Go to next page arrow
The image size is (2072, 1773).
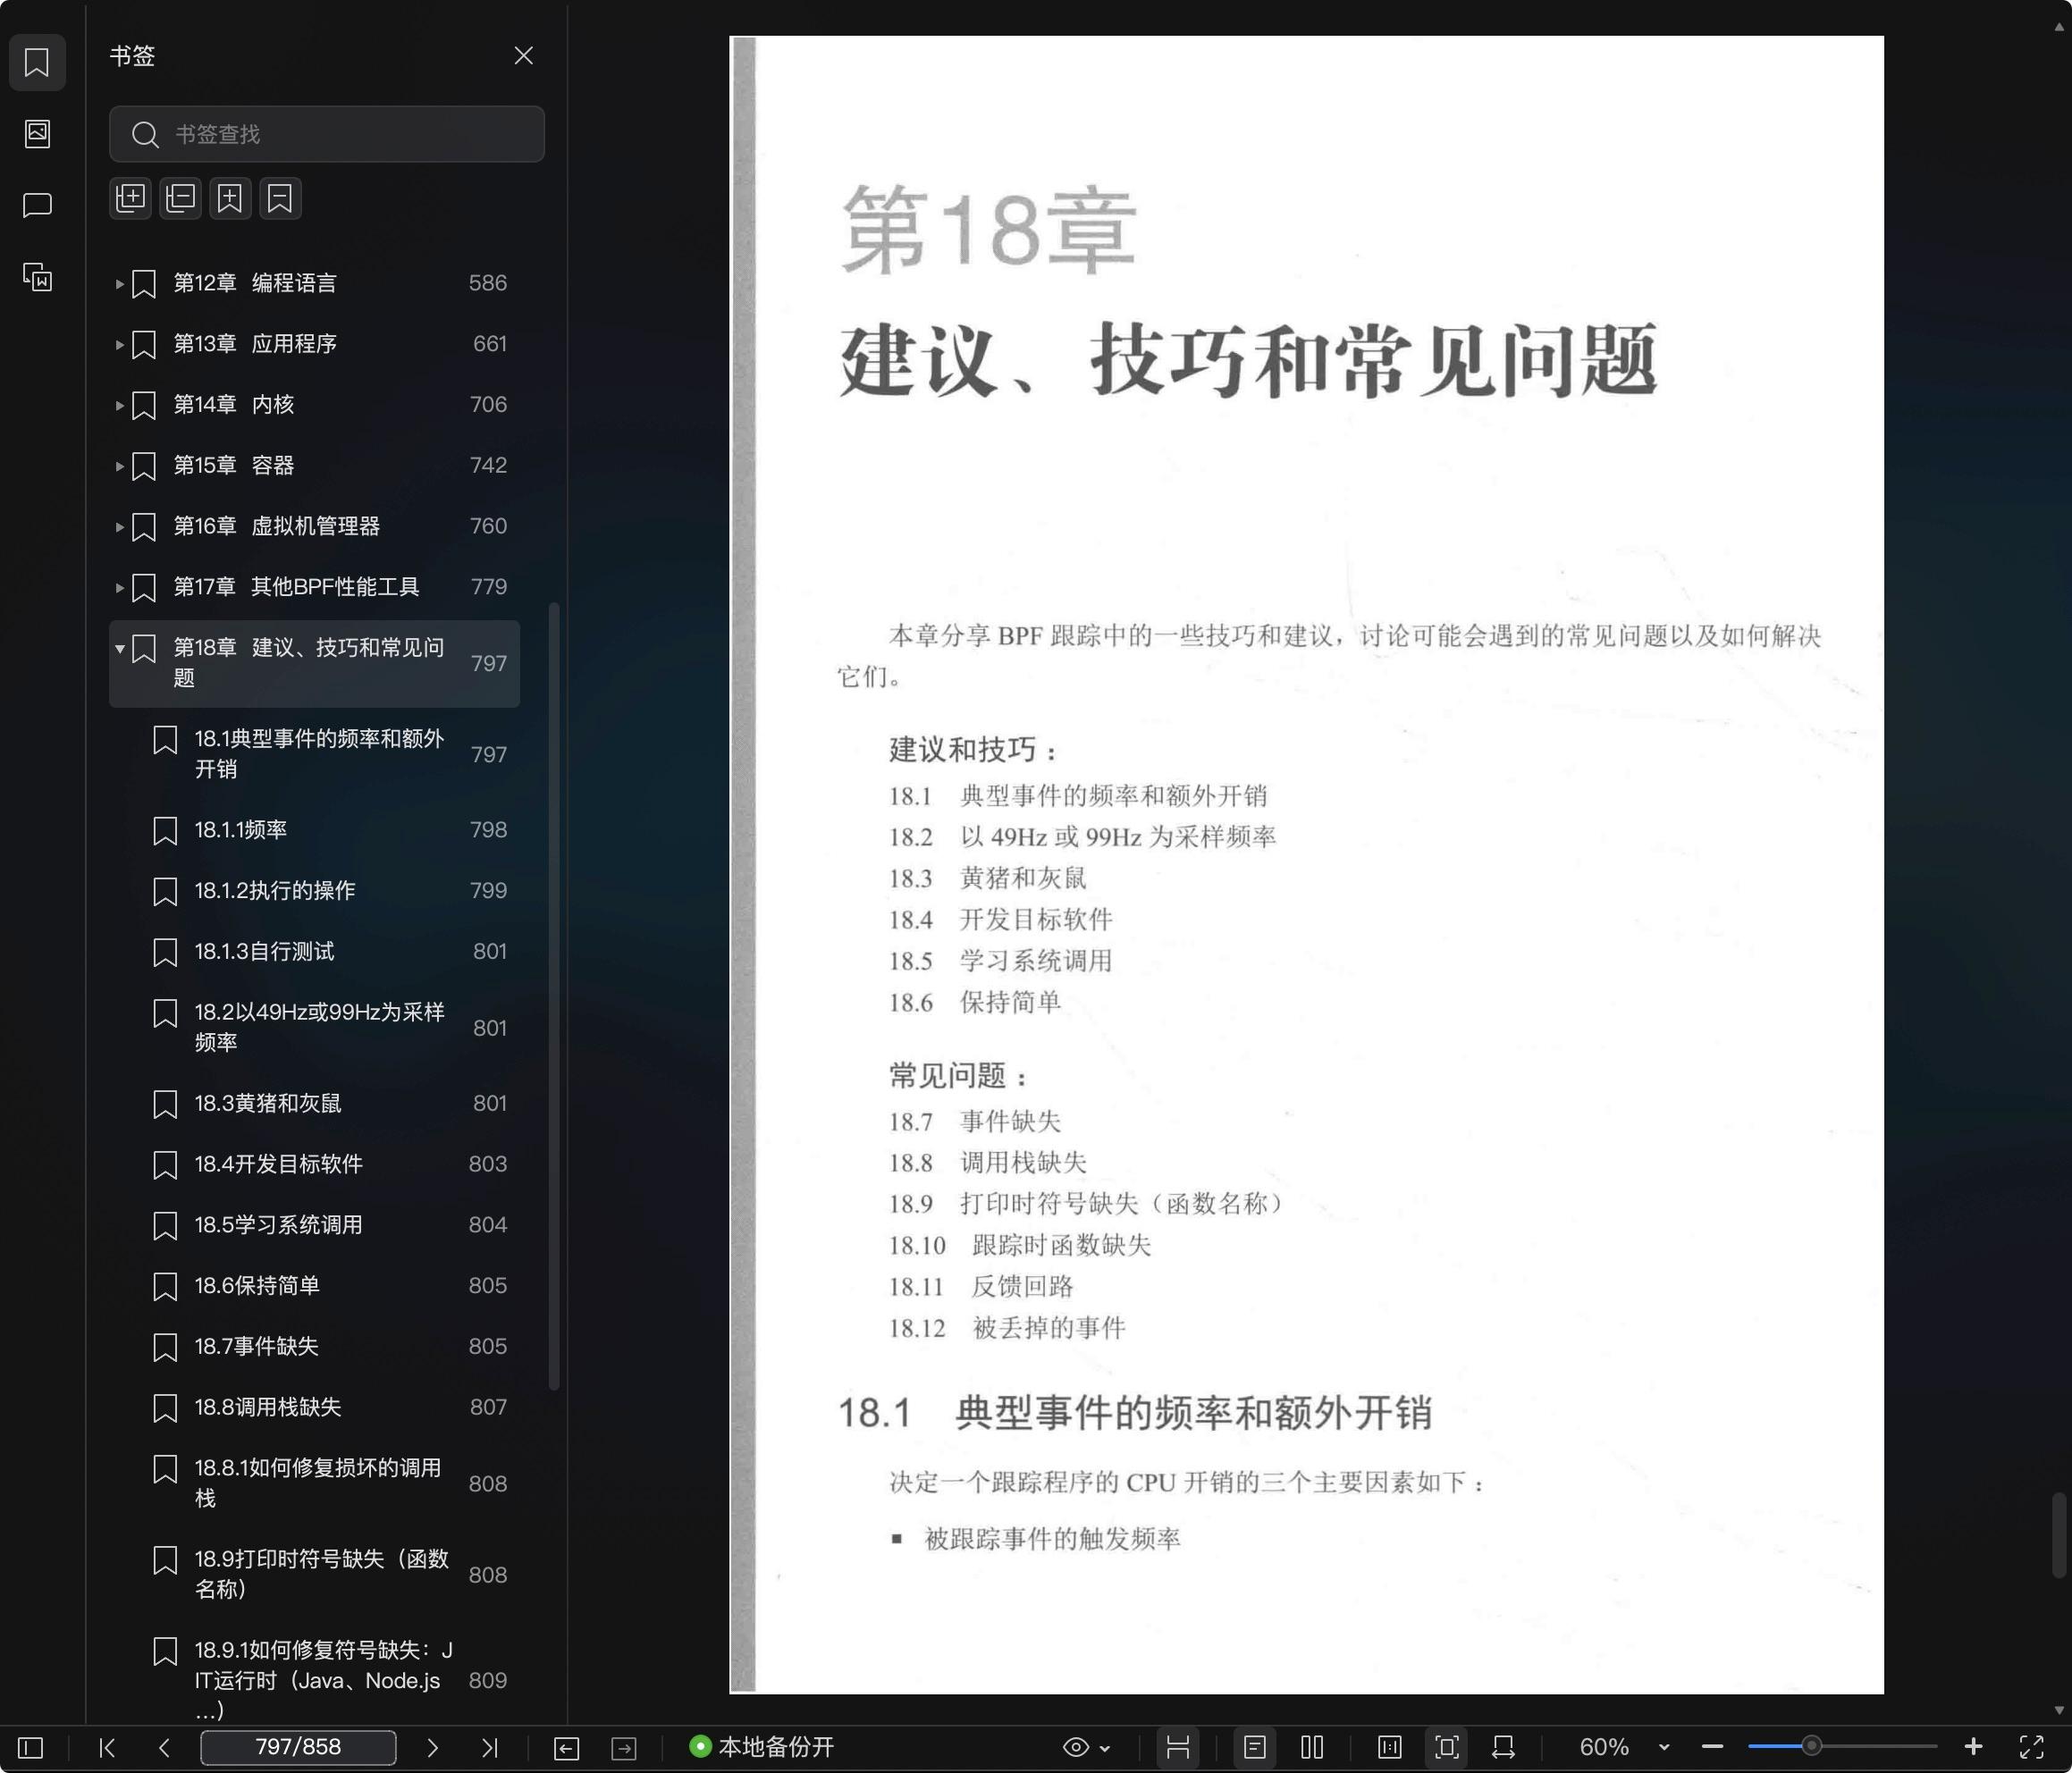click(432, 1747)
